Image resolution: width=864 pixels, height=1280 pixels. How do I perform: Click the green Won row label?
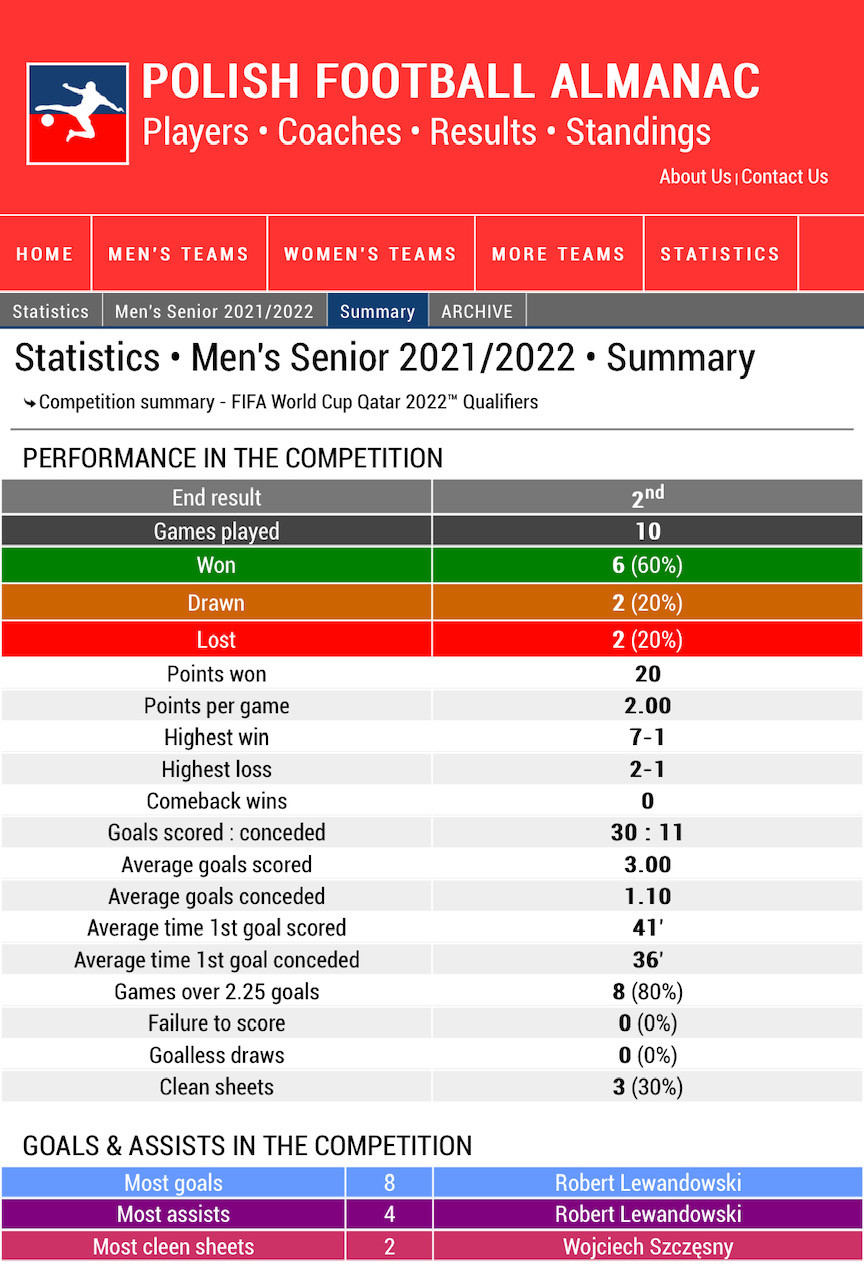(x=216, y=565)
